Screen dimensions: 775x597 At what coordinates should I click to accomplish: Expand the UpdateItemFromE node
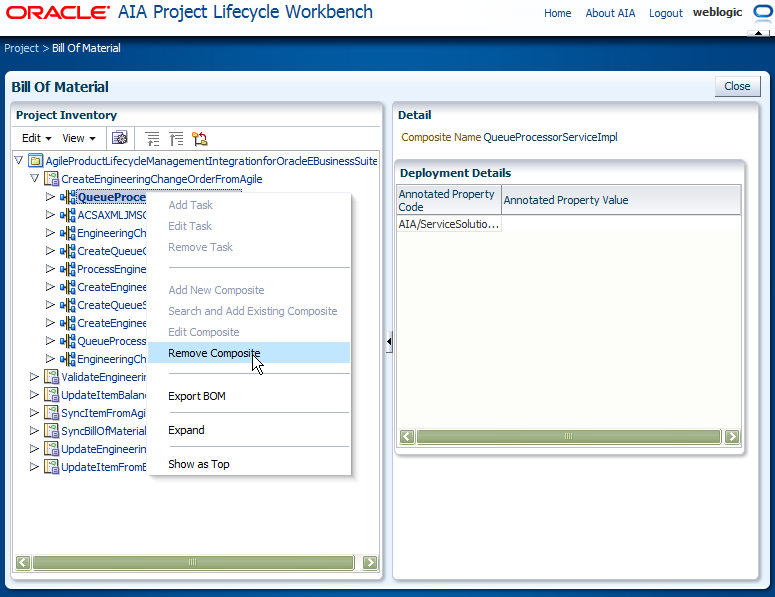click(x=34, y=467)
